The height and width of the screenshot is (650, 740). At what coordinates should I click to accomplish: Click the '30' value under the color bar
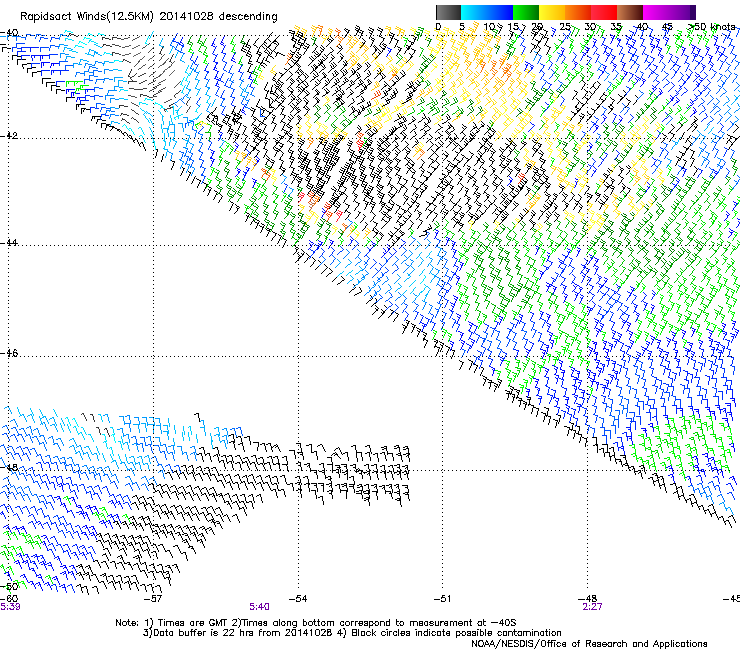click(x=590, y=27)
